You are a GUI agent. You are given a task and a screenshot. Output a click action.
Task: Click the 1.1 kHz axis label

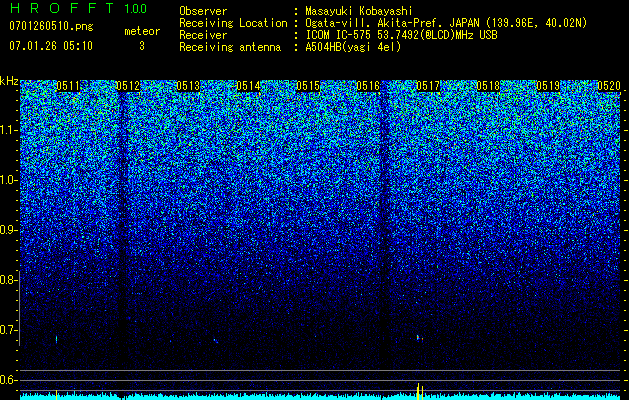[x=9, y=130]
